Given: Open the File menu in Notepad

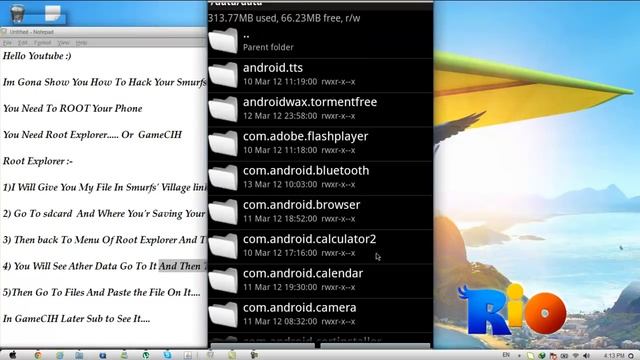Looking at the screenshot, I should (x=7, y=42).
